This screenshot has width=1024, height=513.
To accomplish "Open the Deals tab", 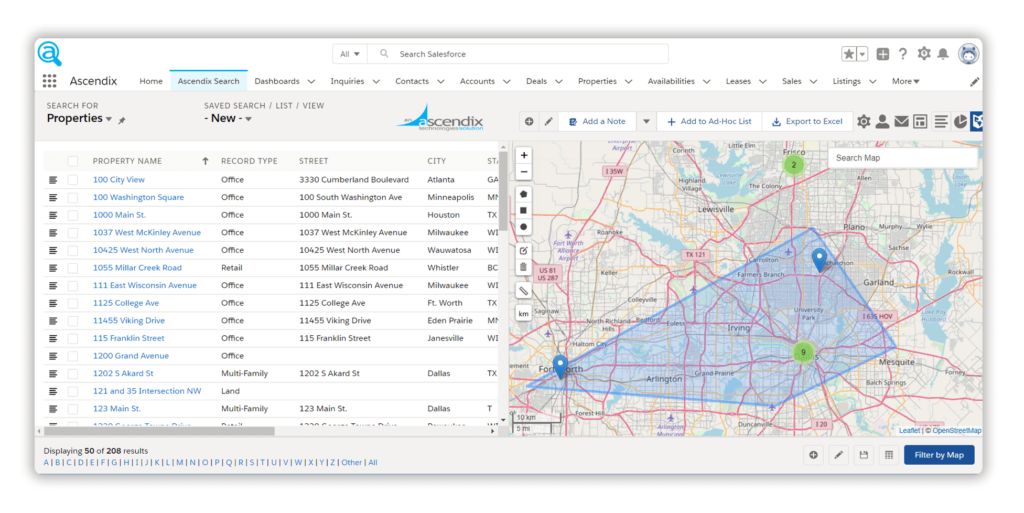I will [536, 82].
